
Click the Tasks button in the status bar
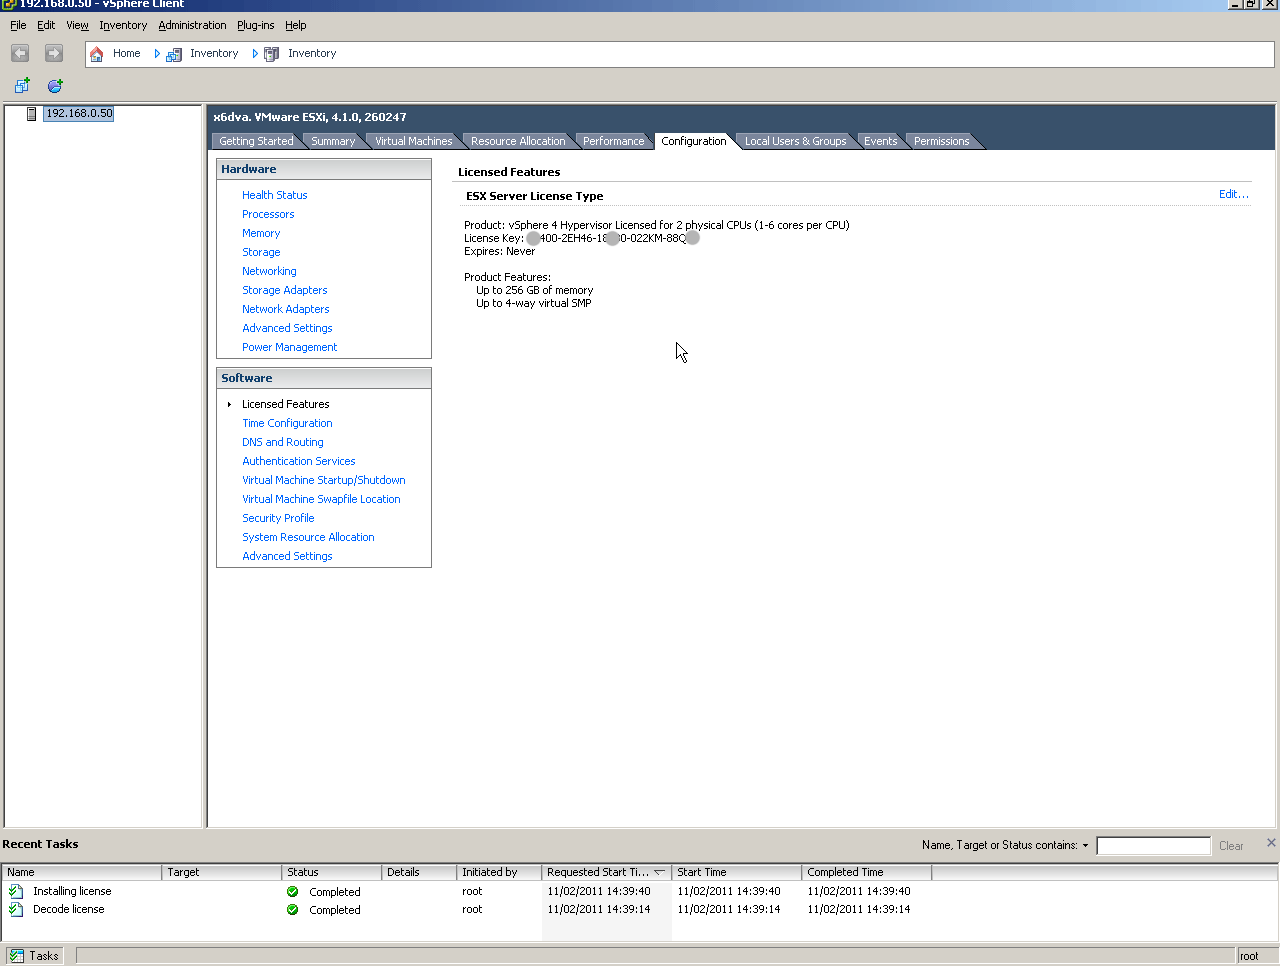(35, 956)
